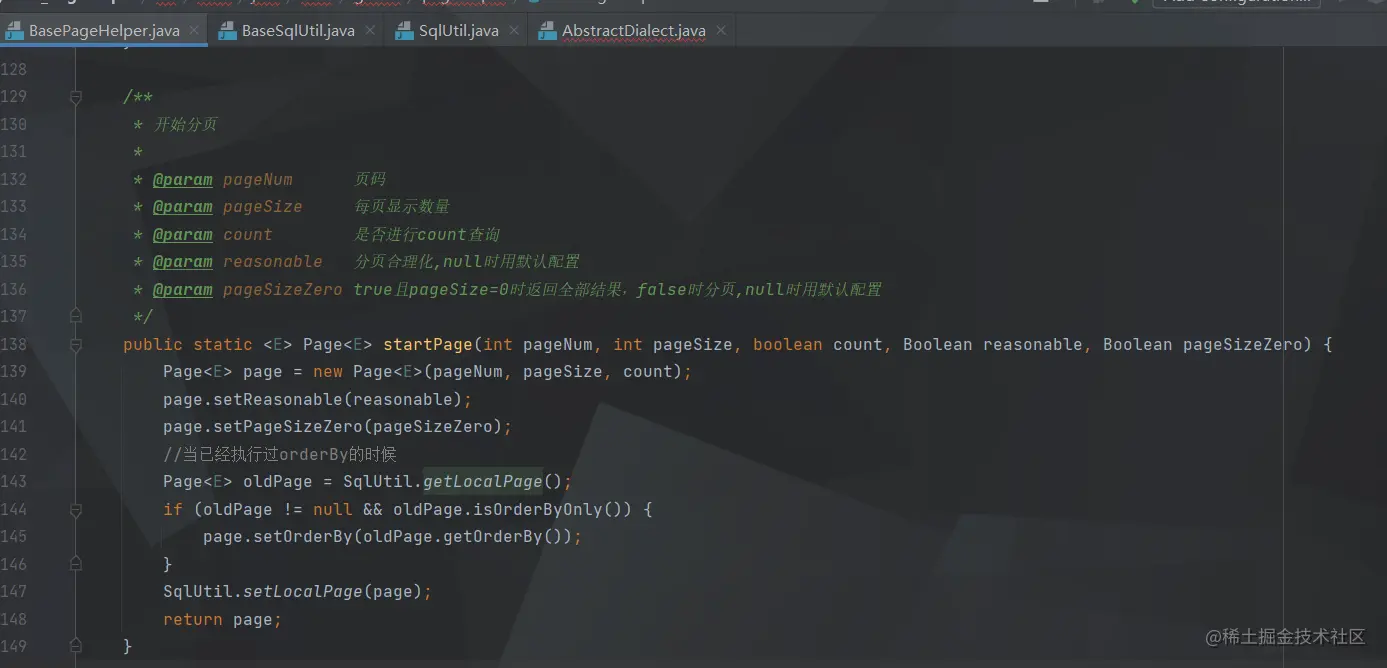Click 'int pageNum' parameter in method signature

(538, 344)
